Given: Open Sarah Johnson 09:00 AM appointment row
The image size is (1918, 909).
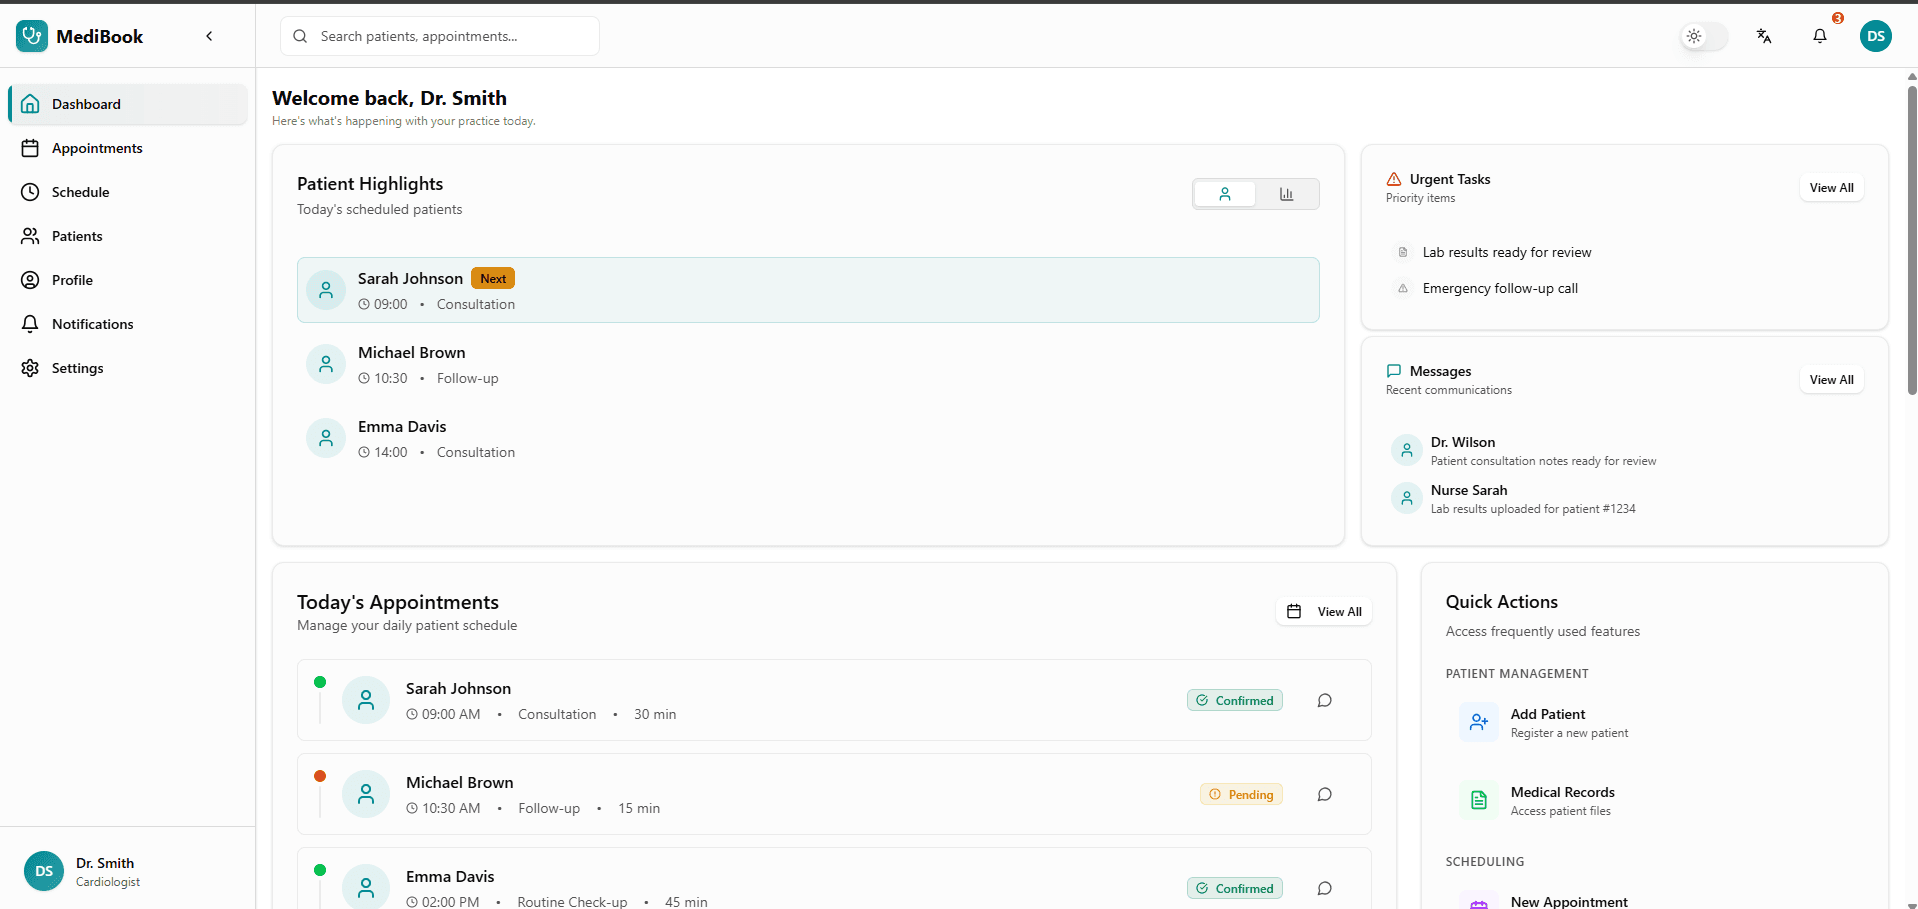Looking at the screenshot, I should pos(834,700).
